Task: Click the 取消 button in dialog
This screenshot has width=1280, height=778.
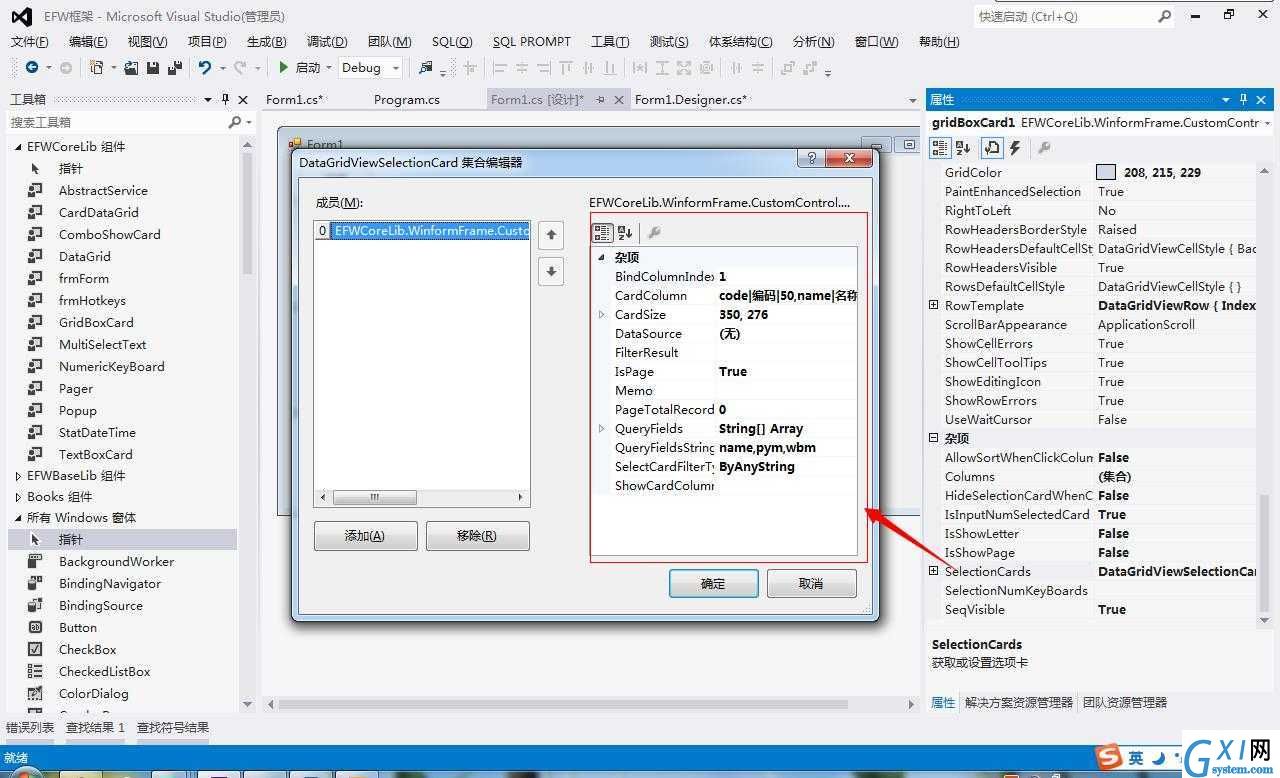Action: click(811, 584)
